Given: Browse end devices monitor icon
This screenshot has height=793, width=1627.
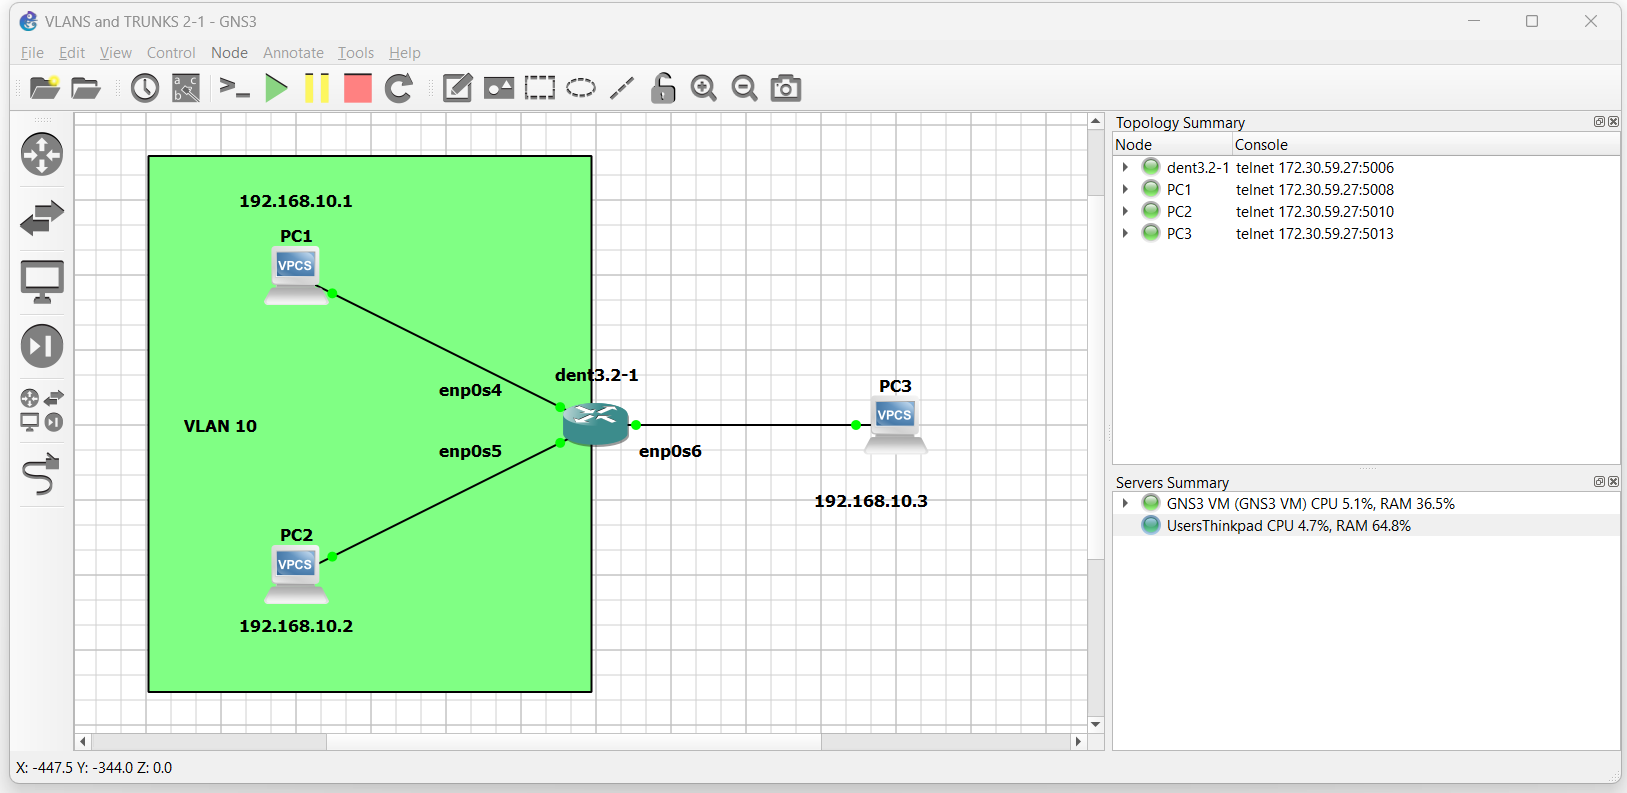Looking at the screenshot, I should point(42,282).
